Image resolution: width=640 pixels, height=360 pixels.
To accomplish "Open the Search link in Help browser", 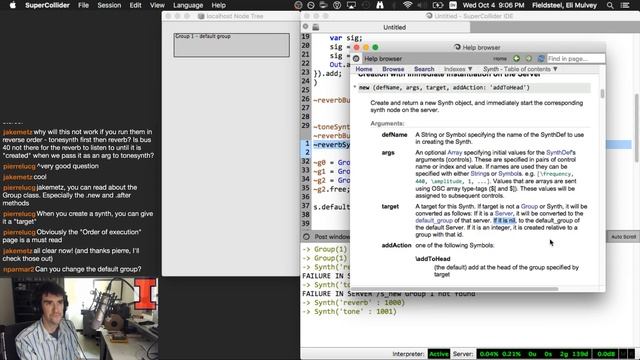I will 424,69.
